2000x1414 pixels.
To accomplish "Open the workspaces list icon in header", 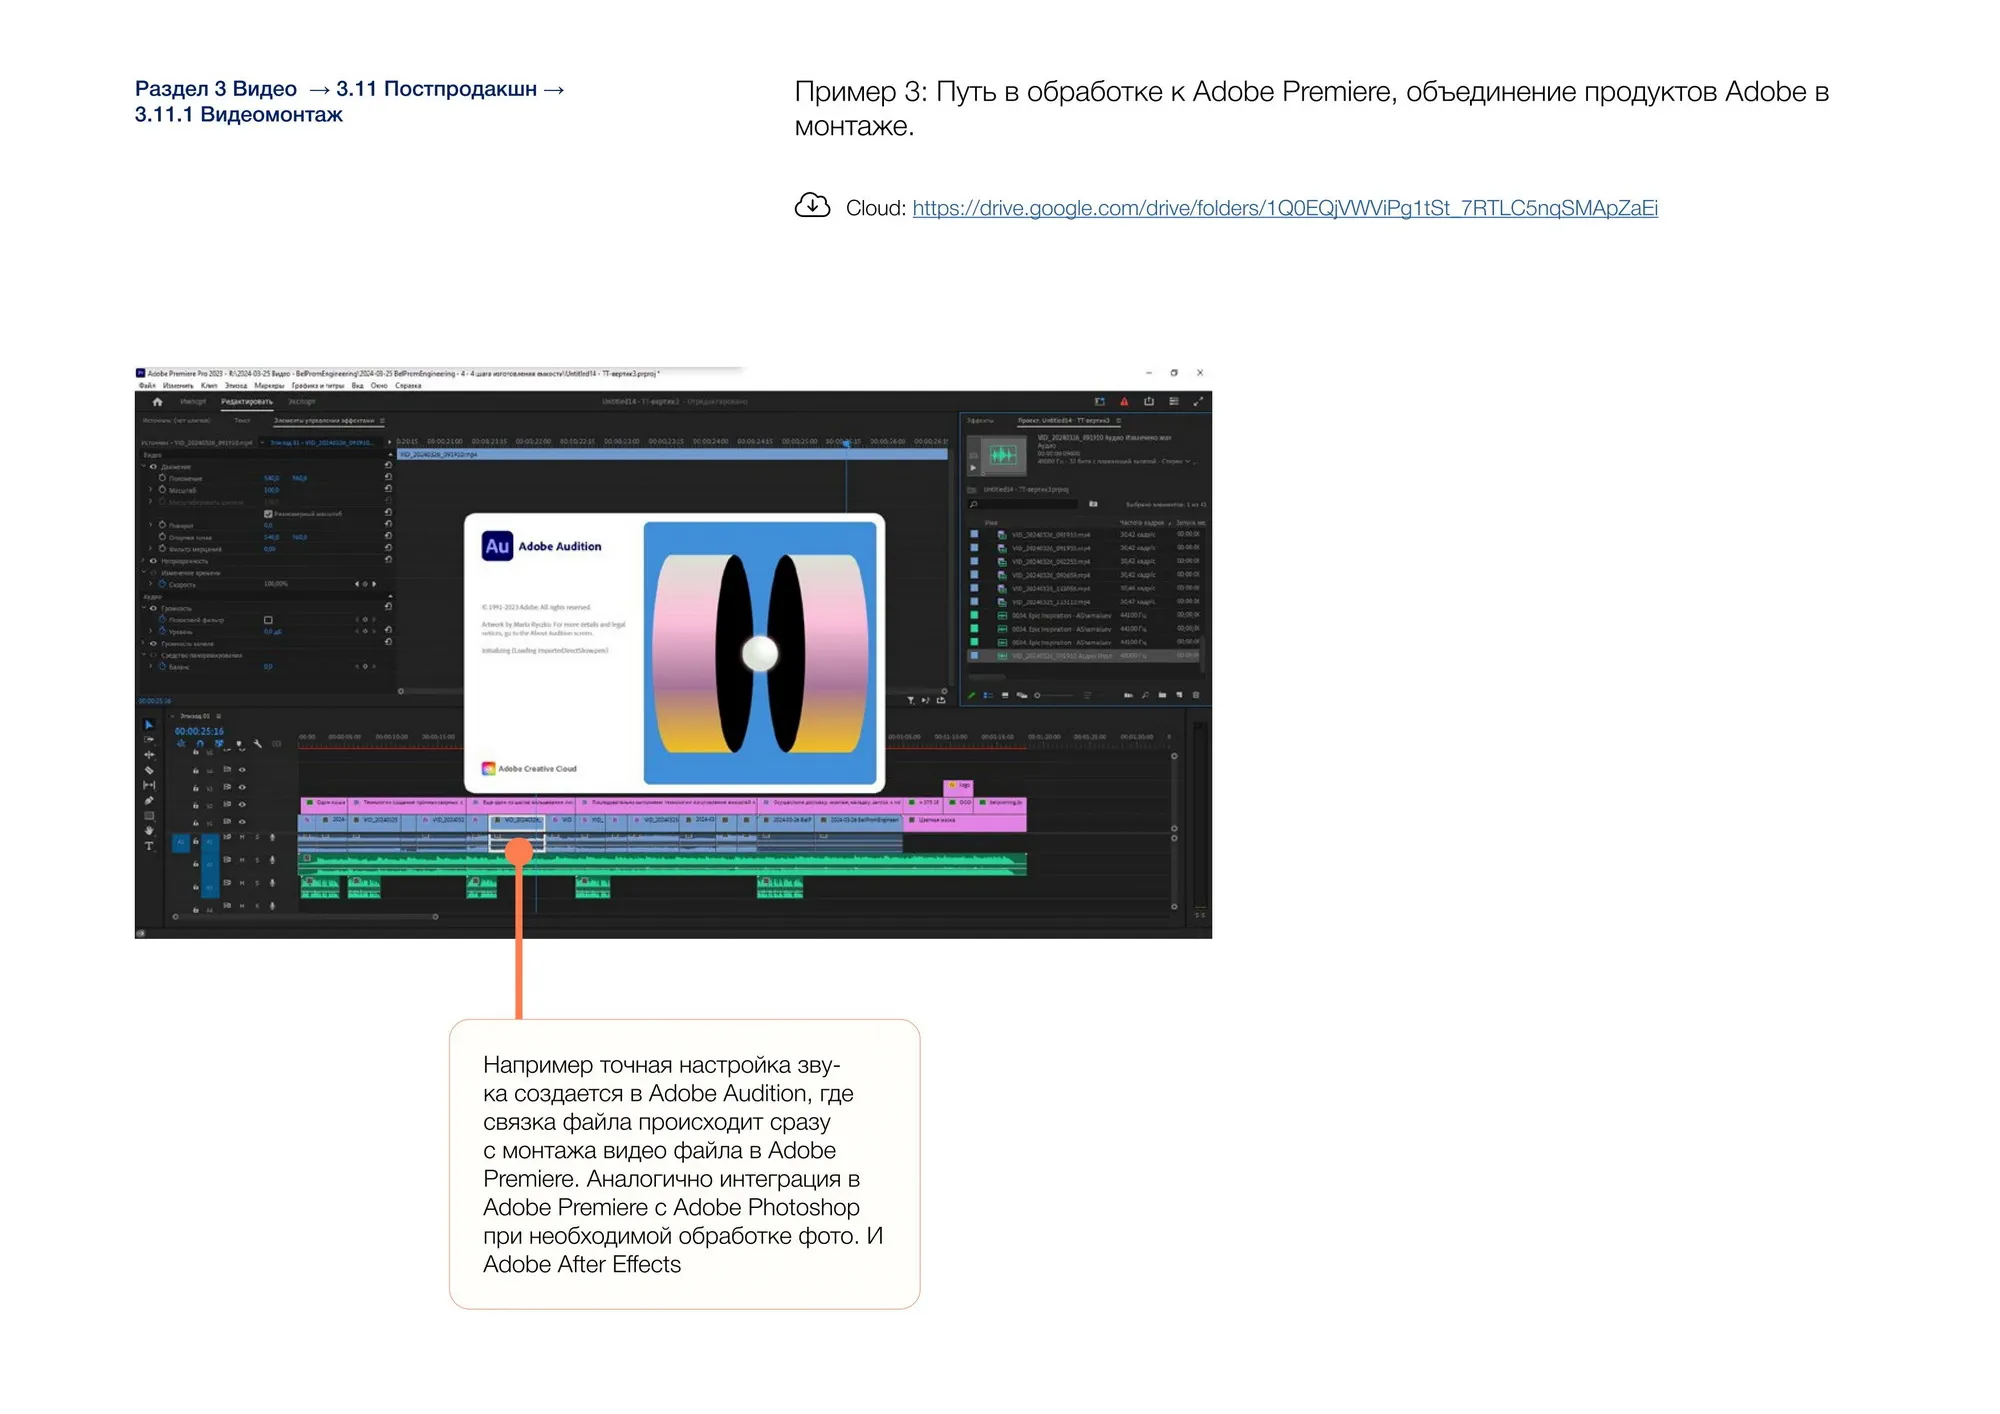I will (1174, 402).
